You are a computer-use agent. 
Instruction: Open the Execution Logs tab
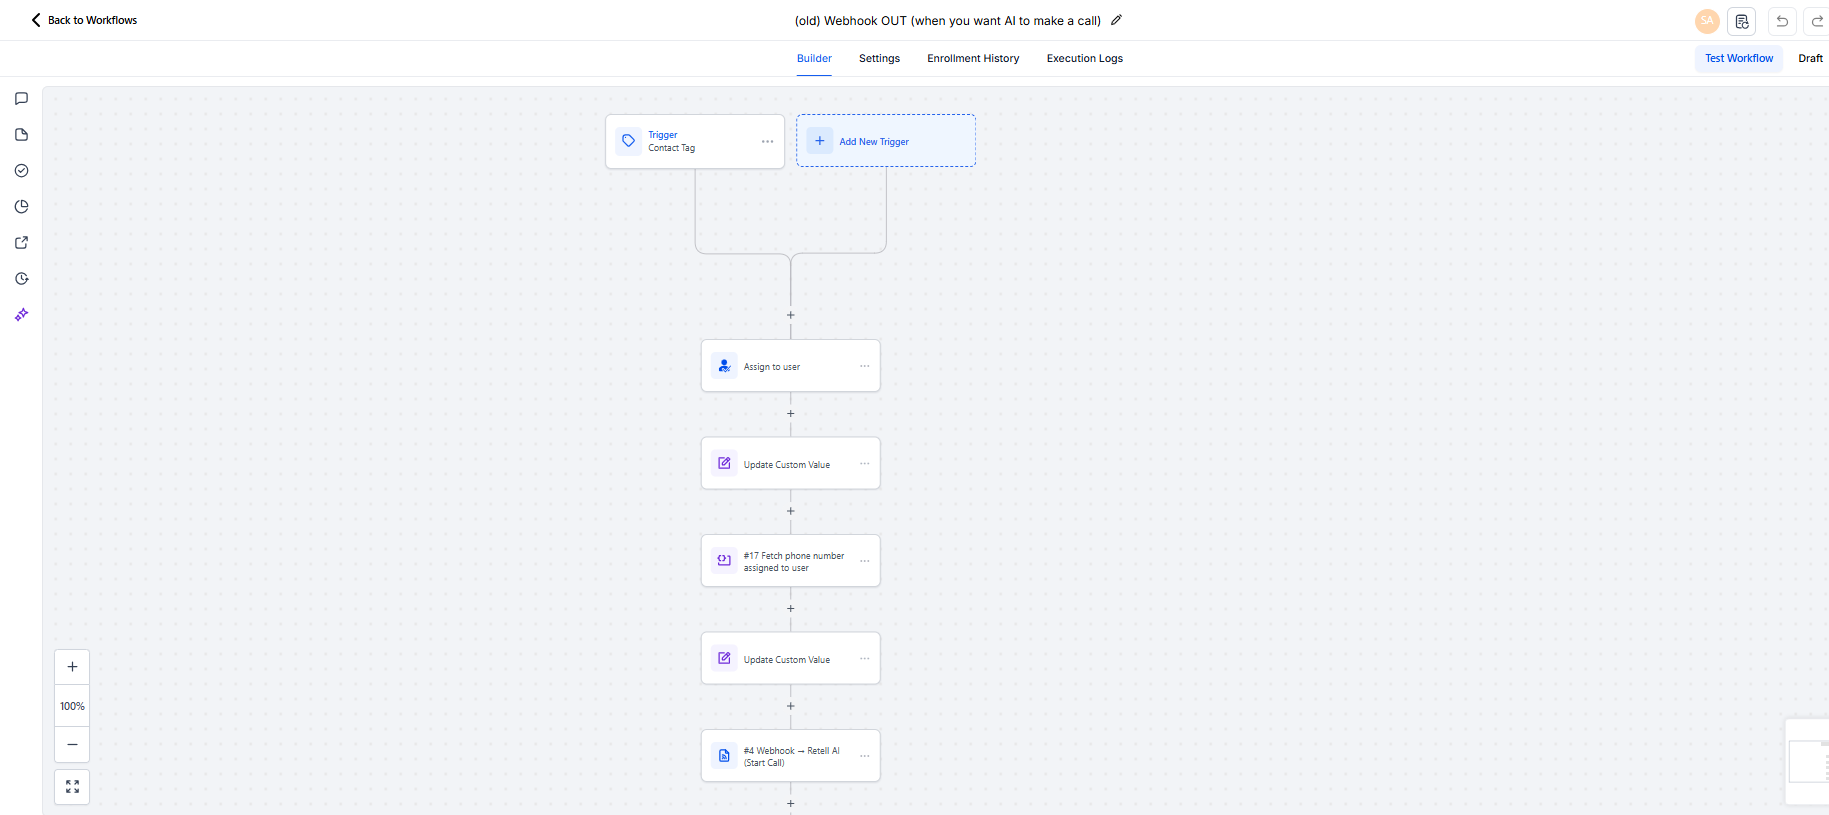pyautogui.click(x=1084, y=59)
